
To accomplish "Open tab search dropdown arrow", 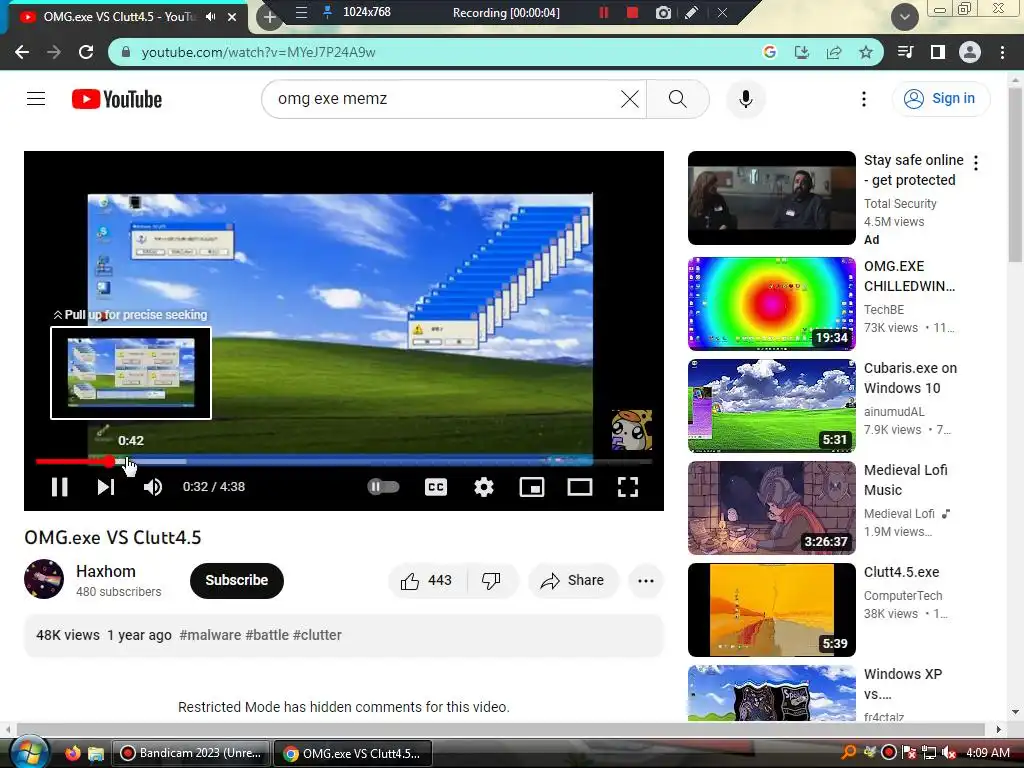I will coord(904,17).
